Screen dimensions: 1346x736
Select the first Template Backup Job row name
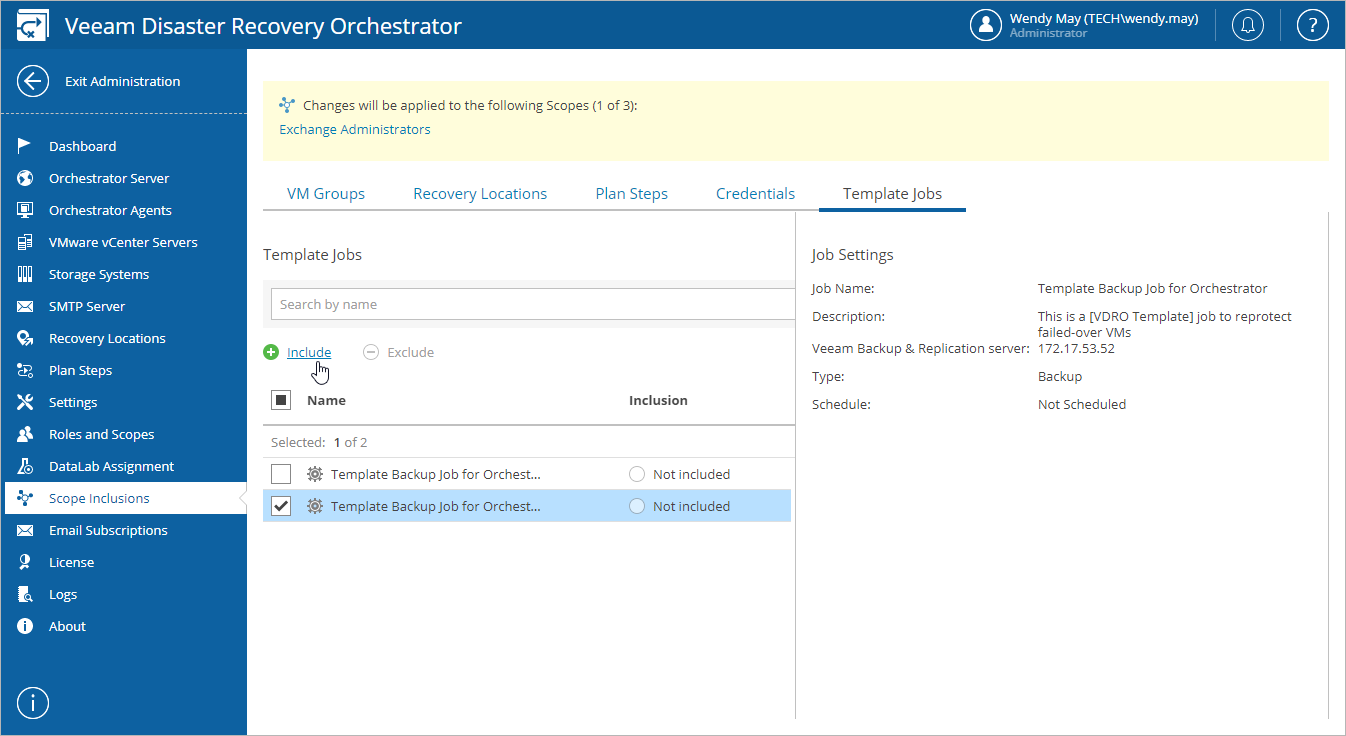(x=436, y=474)
